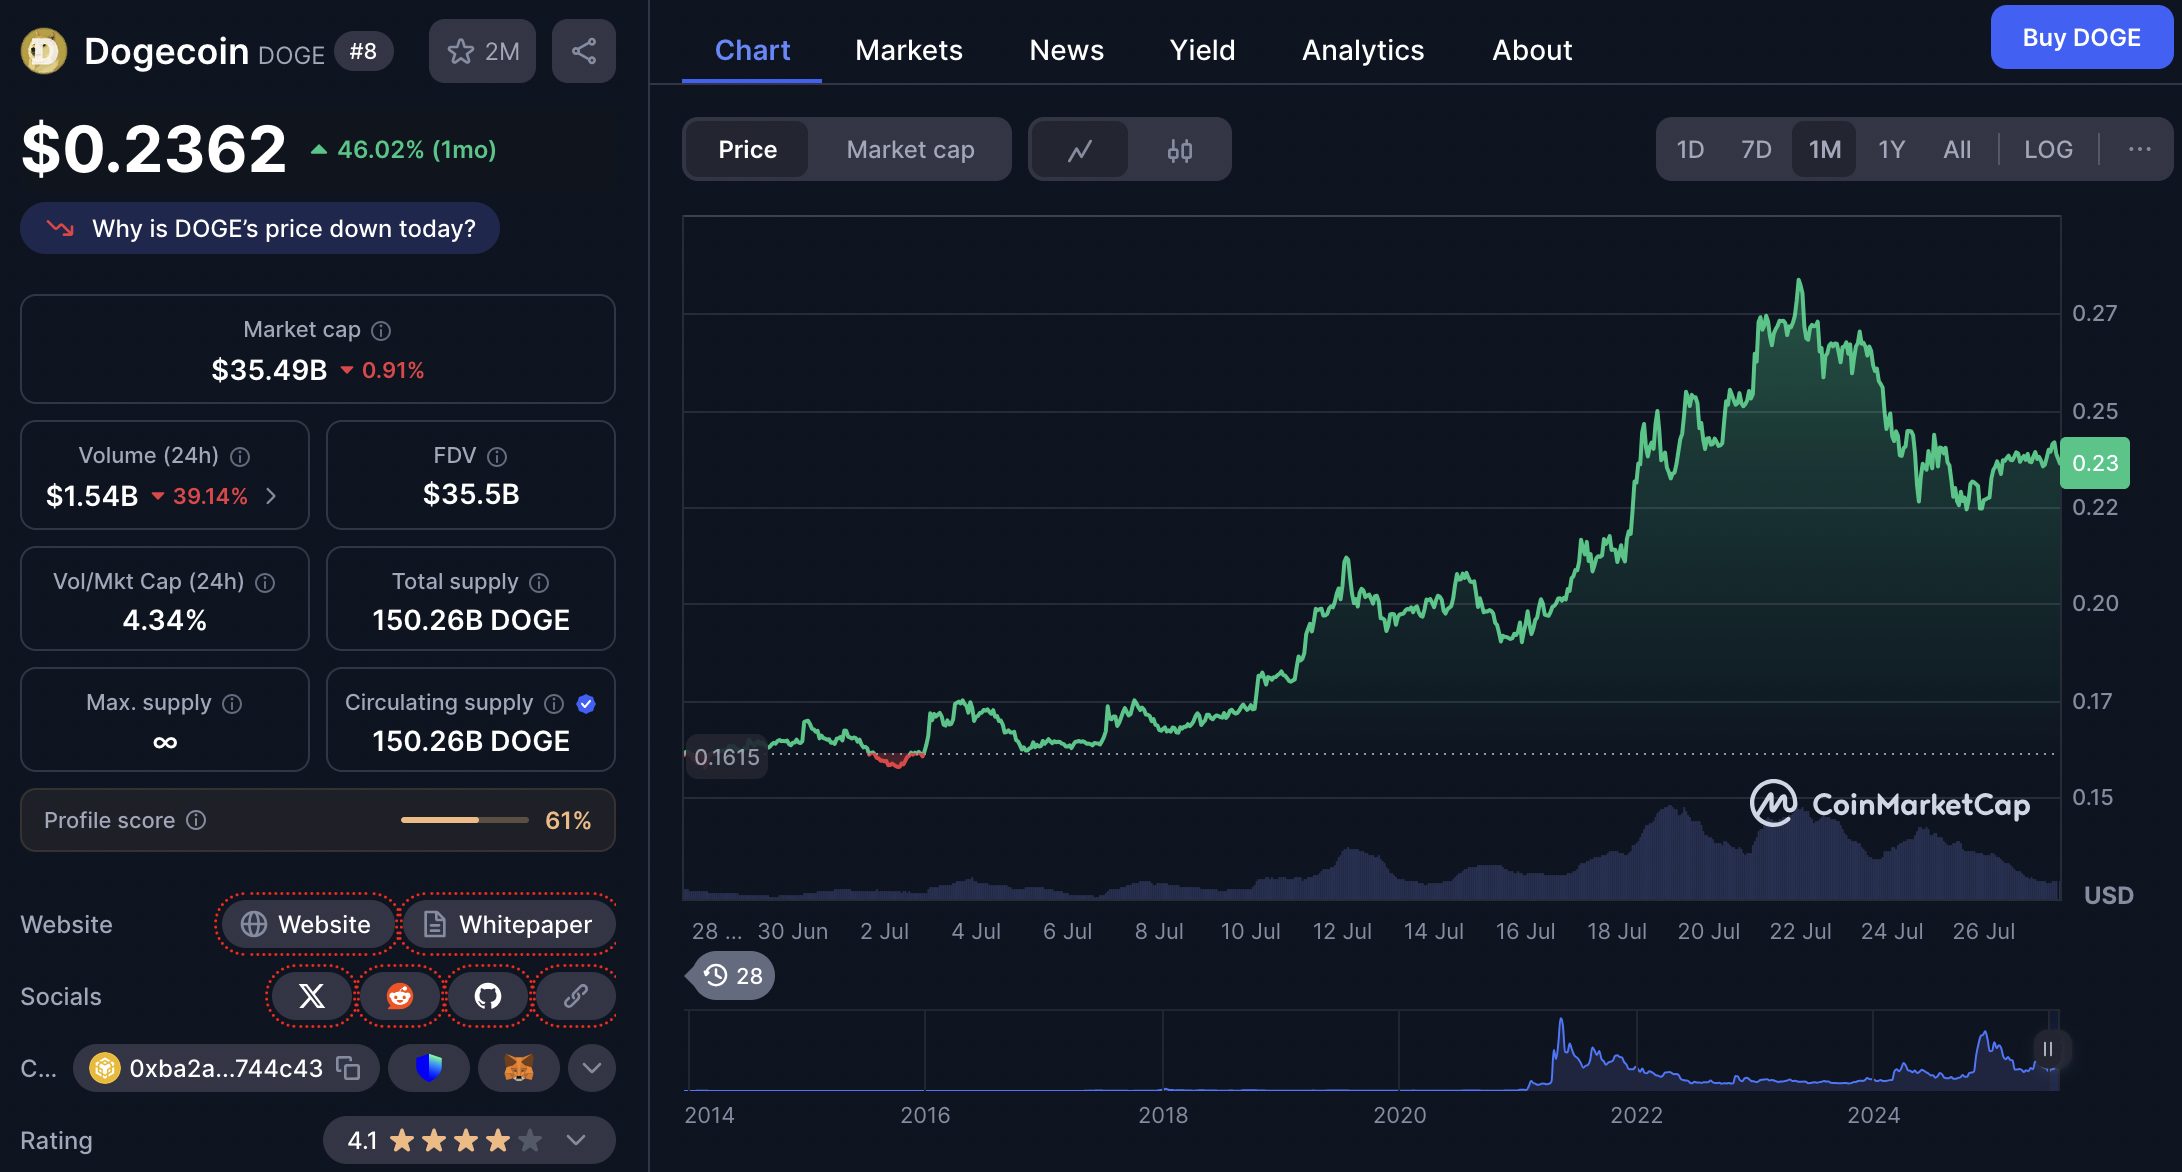Set chart range to 1Y

1891,150
